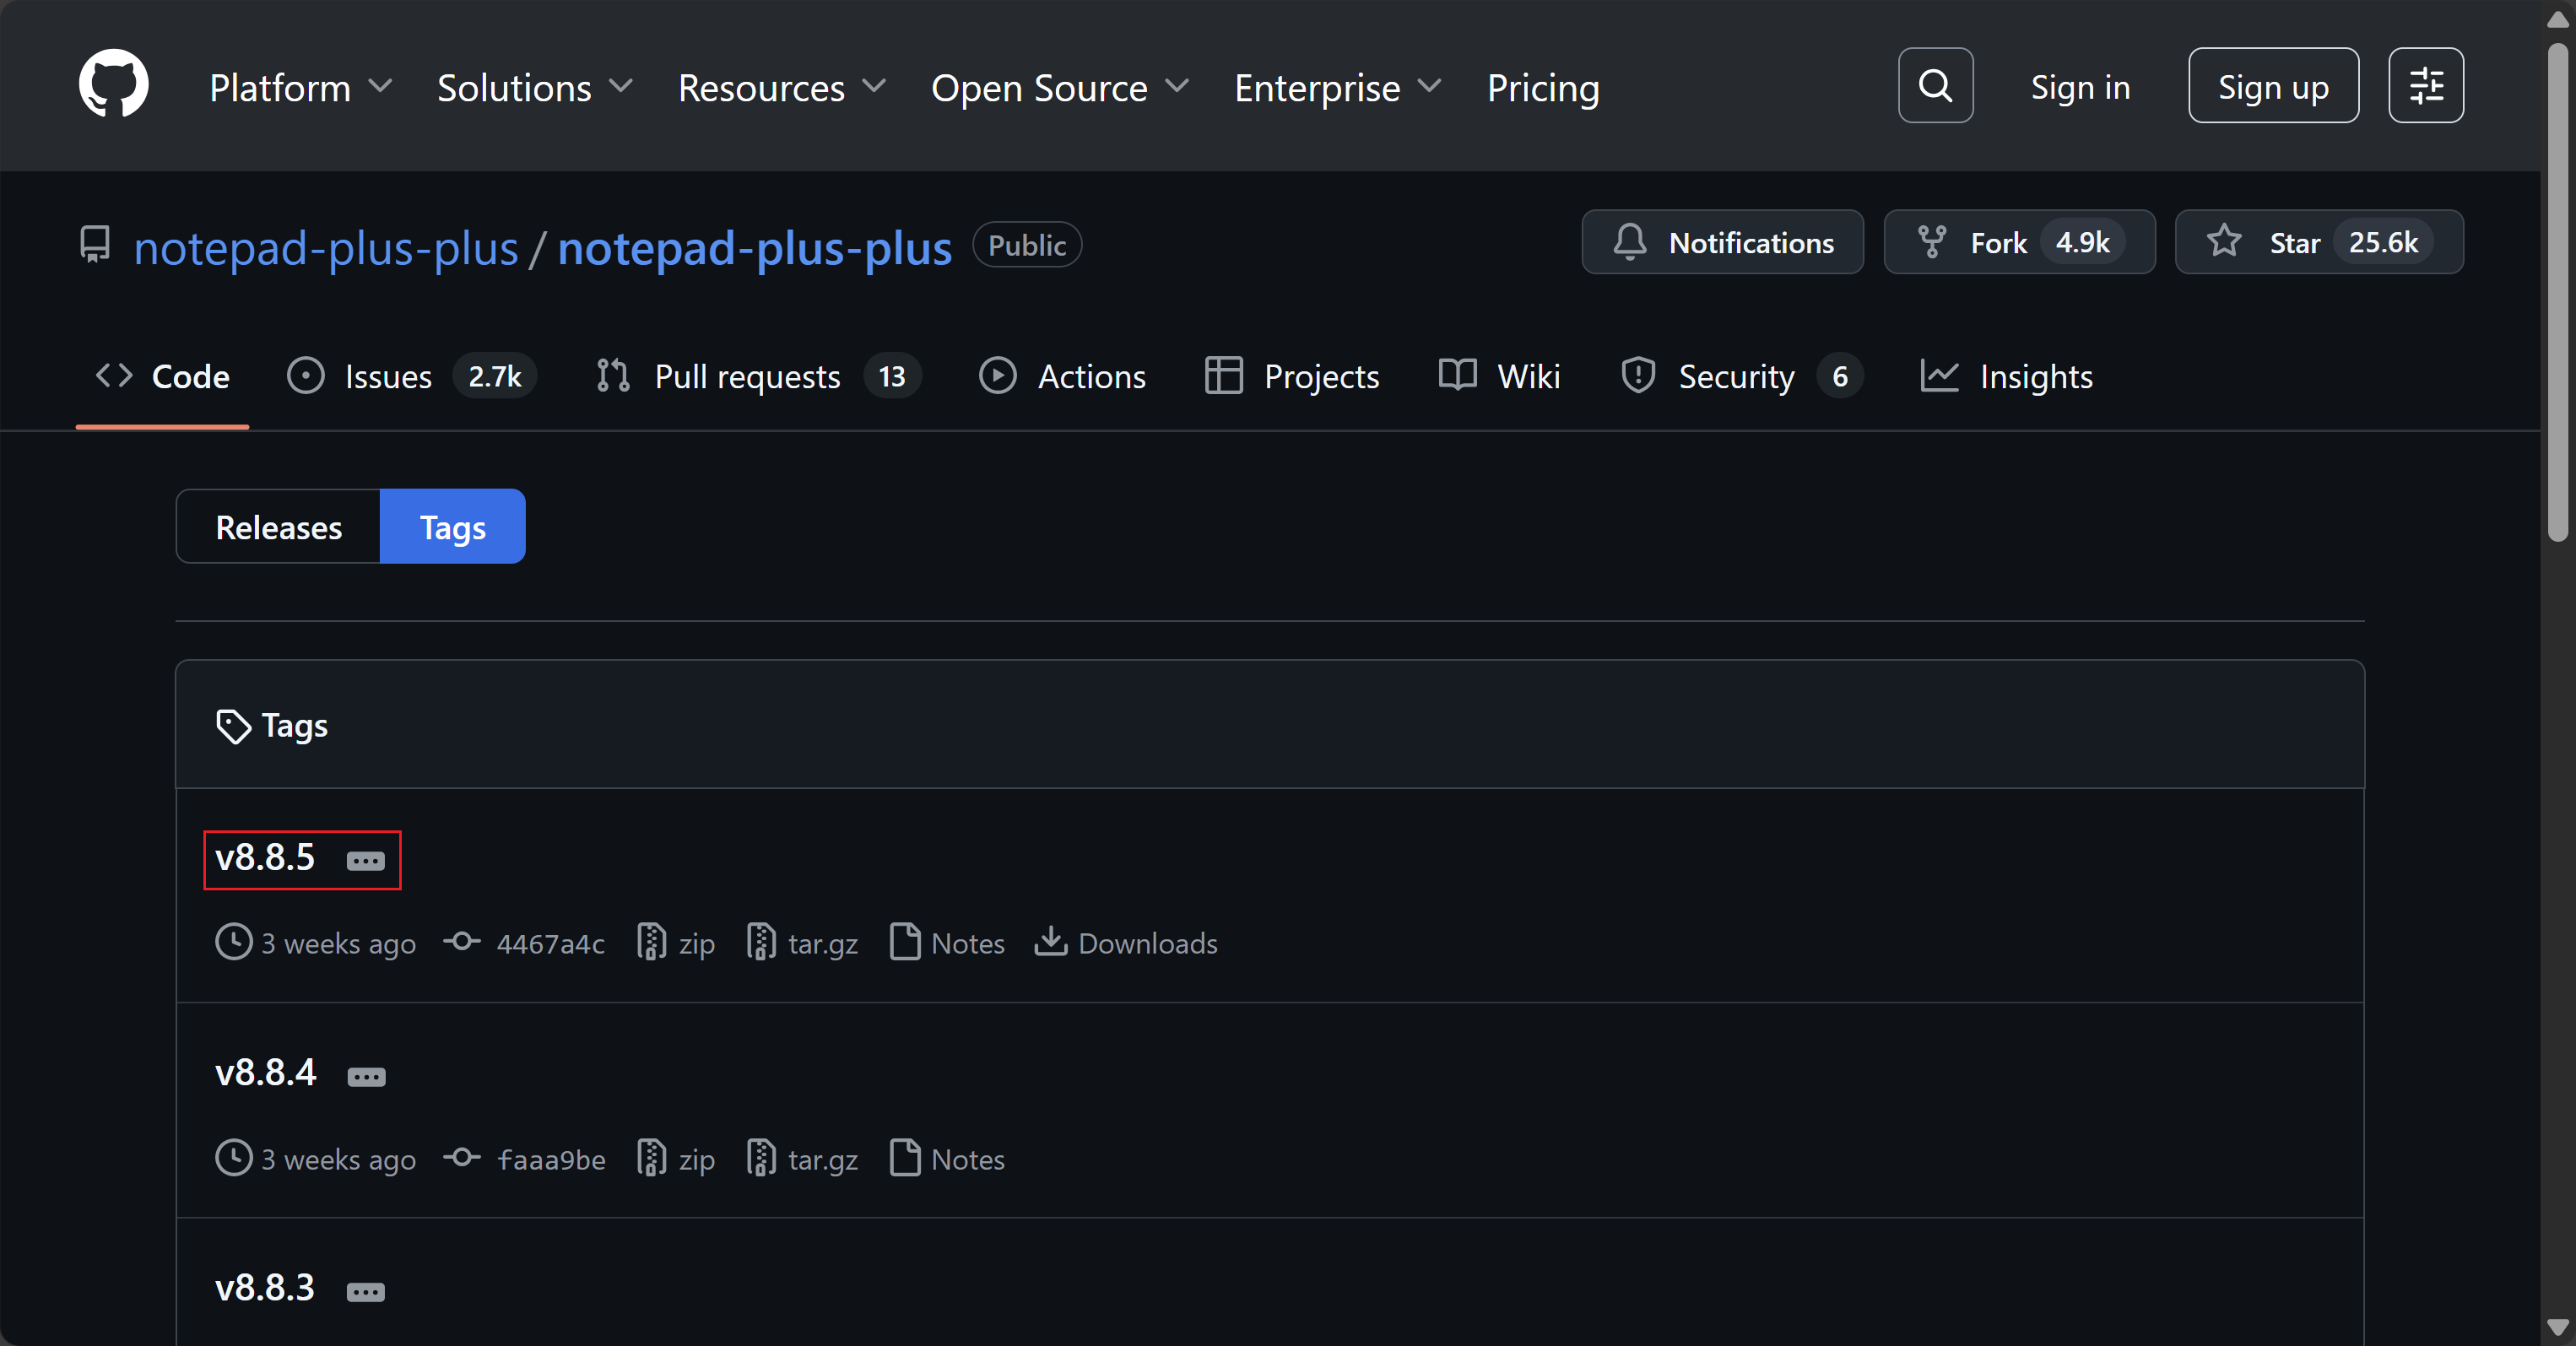Download v8.8.4 tar.gz archive
The width and height of the screenshot is (2576, 1346).
pyautogui.click(x=802, y=1159)
